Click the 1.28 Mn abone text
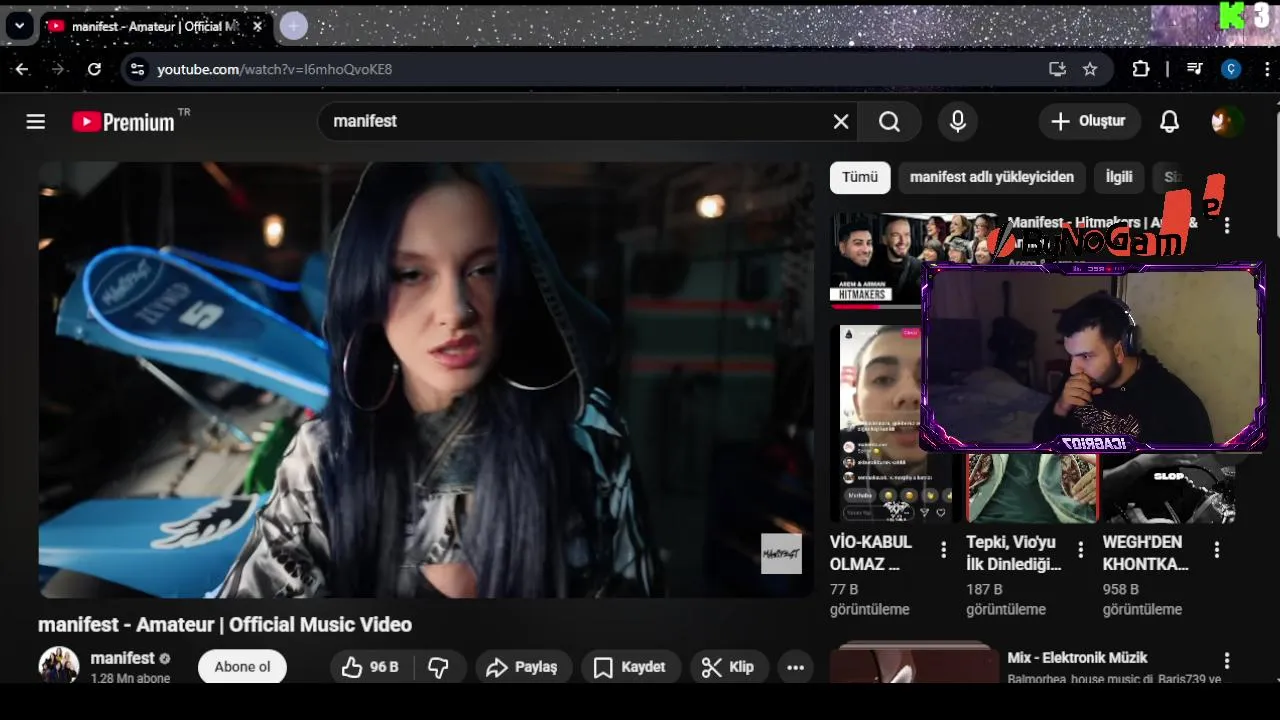This screenshot has height=720, width=1280. click(130, 678)
